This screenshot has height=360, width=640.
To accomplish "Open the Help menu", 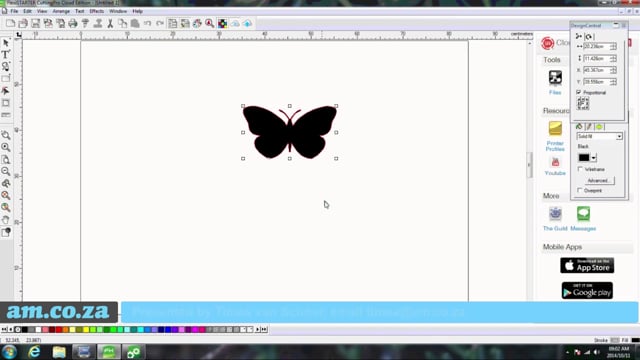I will (138, 11).
